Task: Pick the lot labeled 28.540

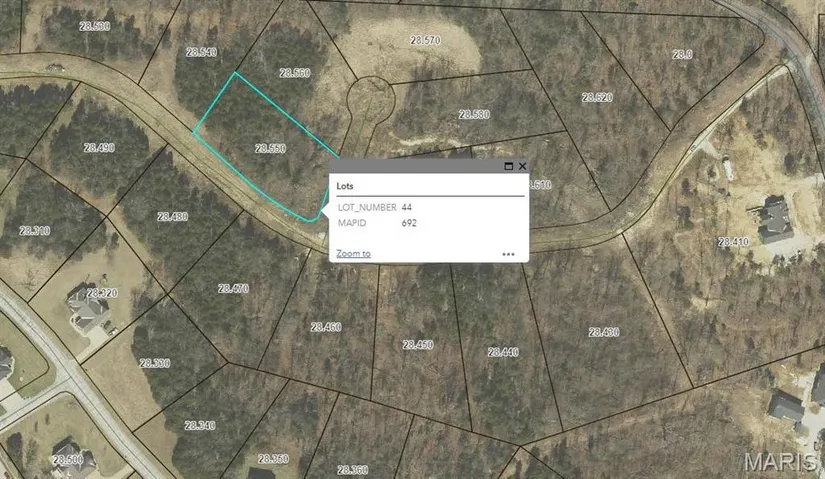Action: click(201, 51)
